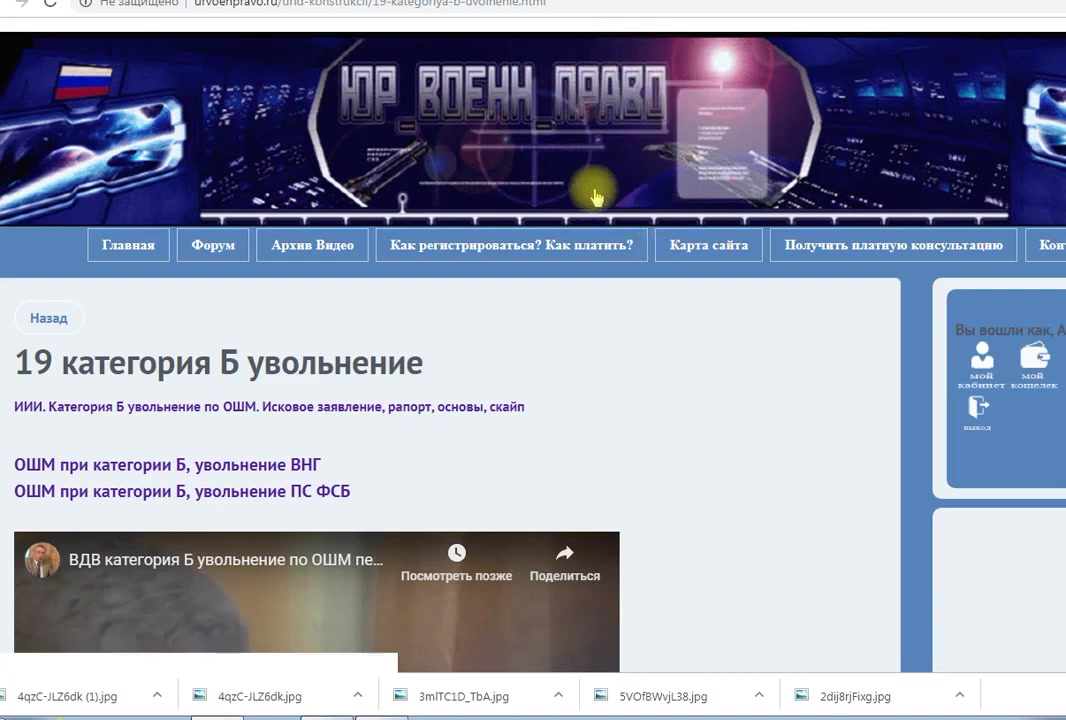The height and width of the screenshot is (720, 1066).
Task: Expand options for 5VOfBWvjL38.jpg download
Action: coord(759,695)
